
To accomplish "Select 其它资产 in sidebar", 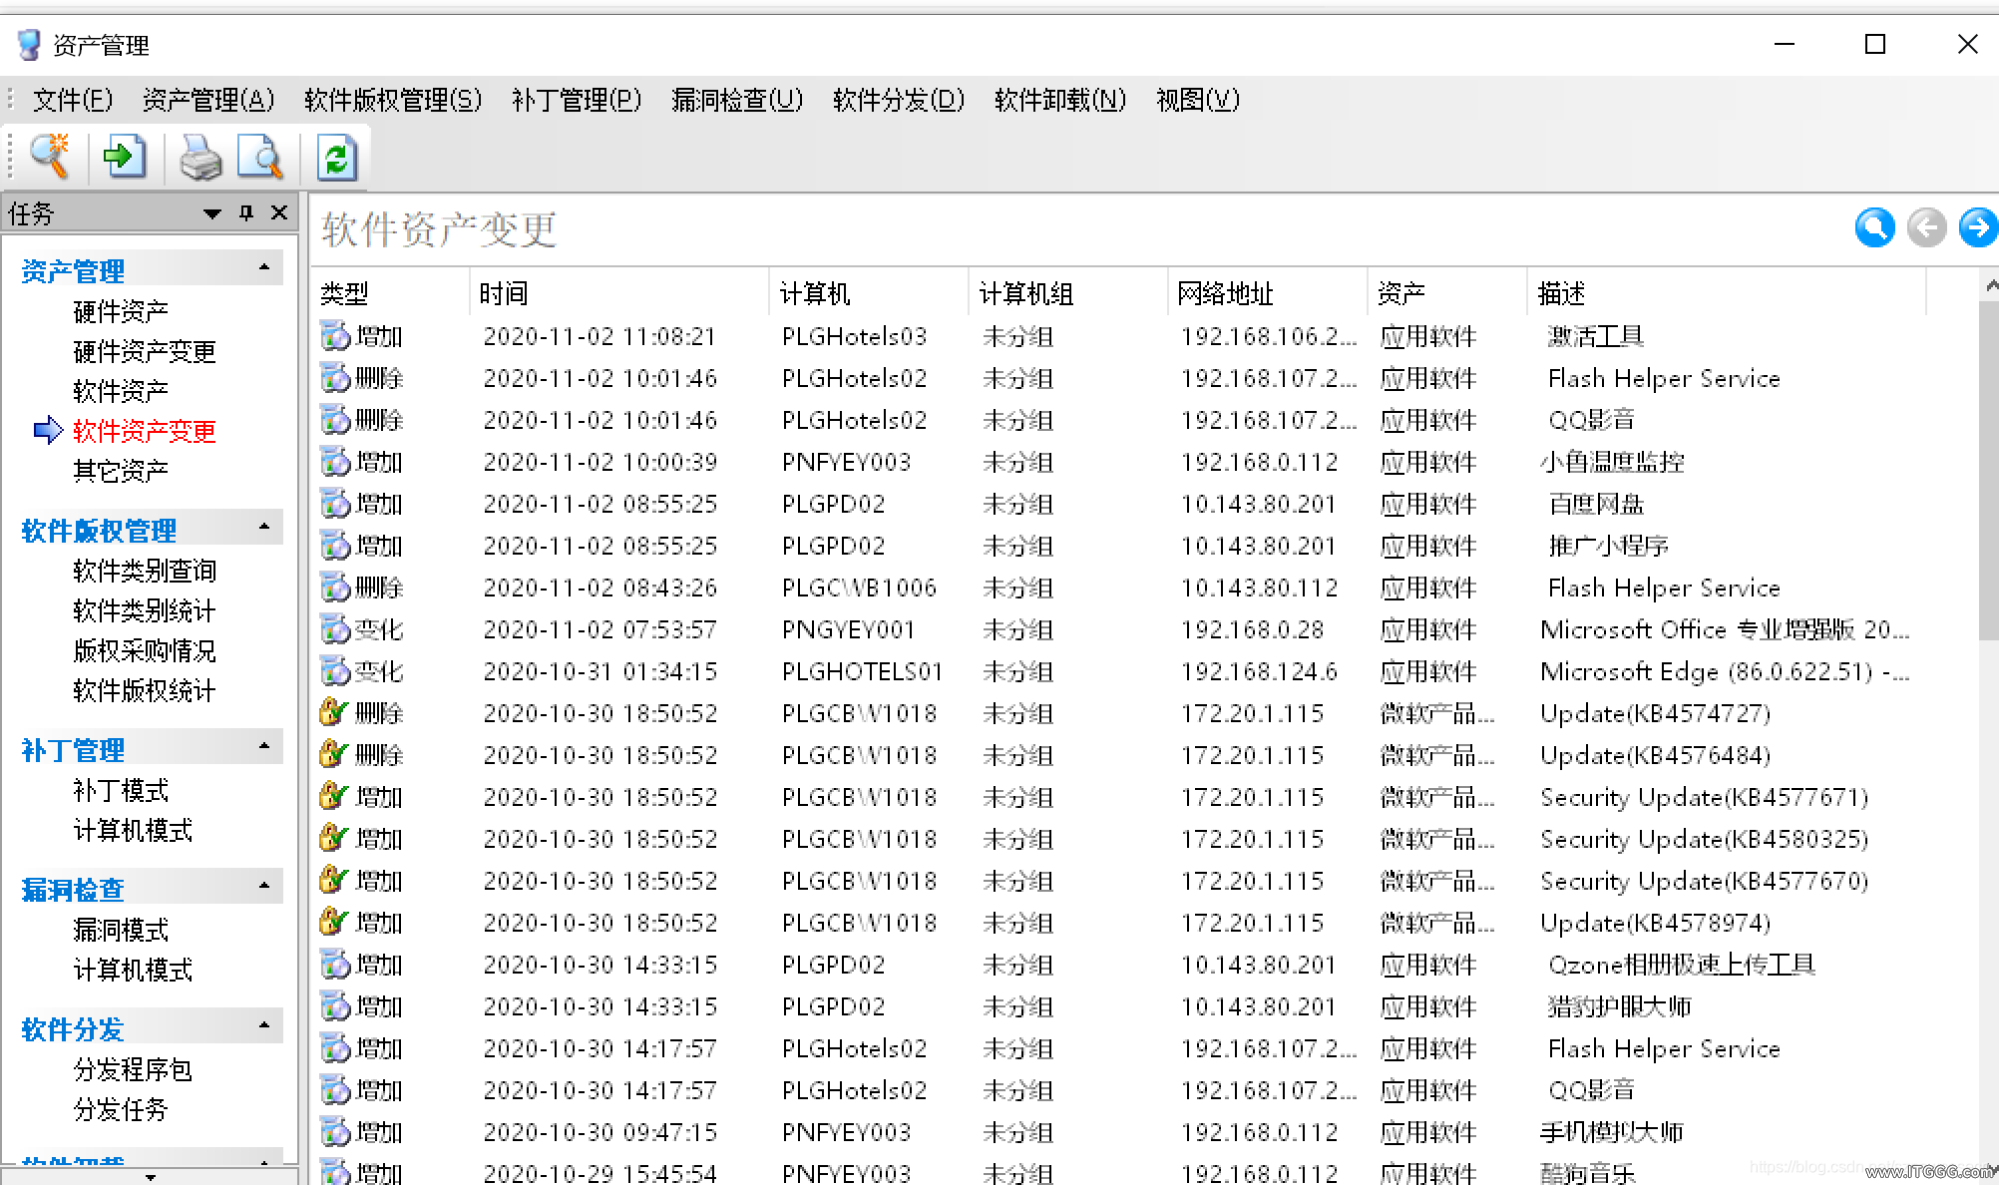I will pos(121,471).
